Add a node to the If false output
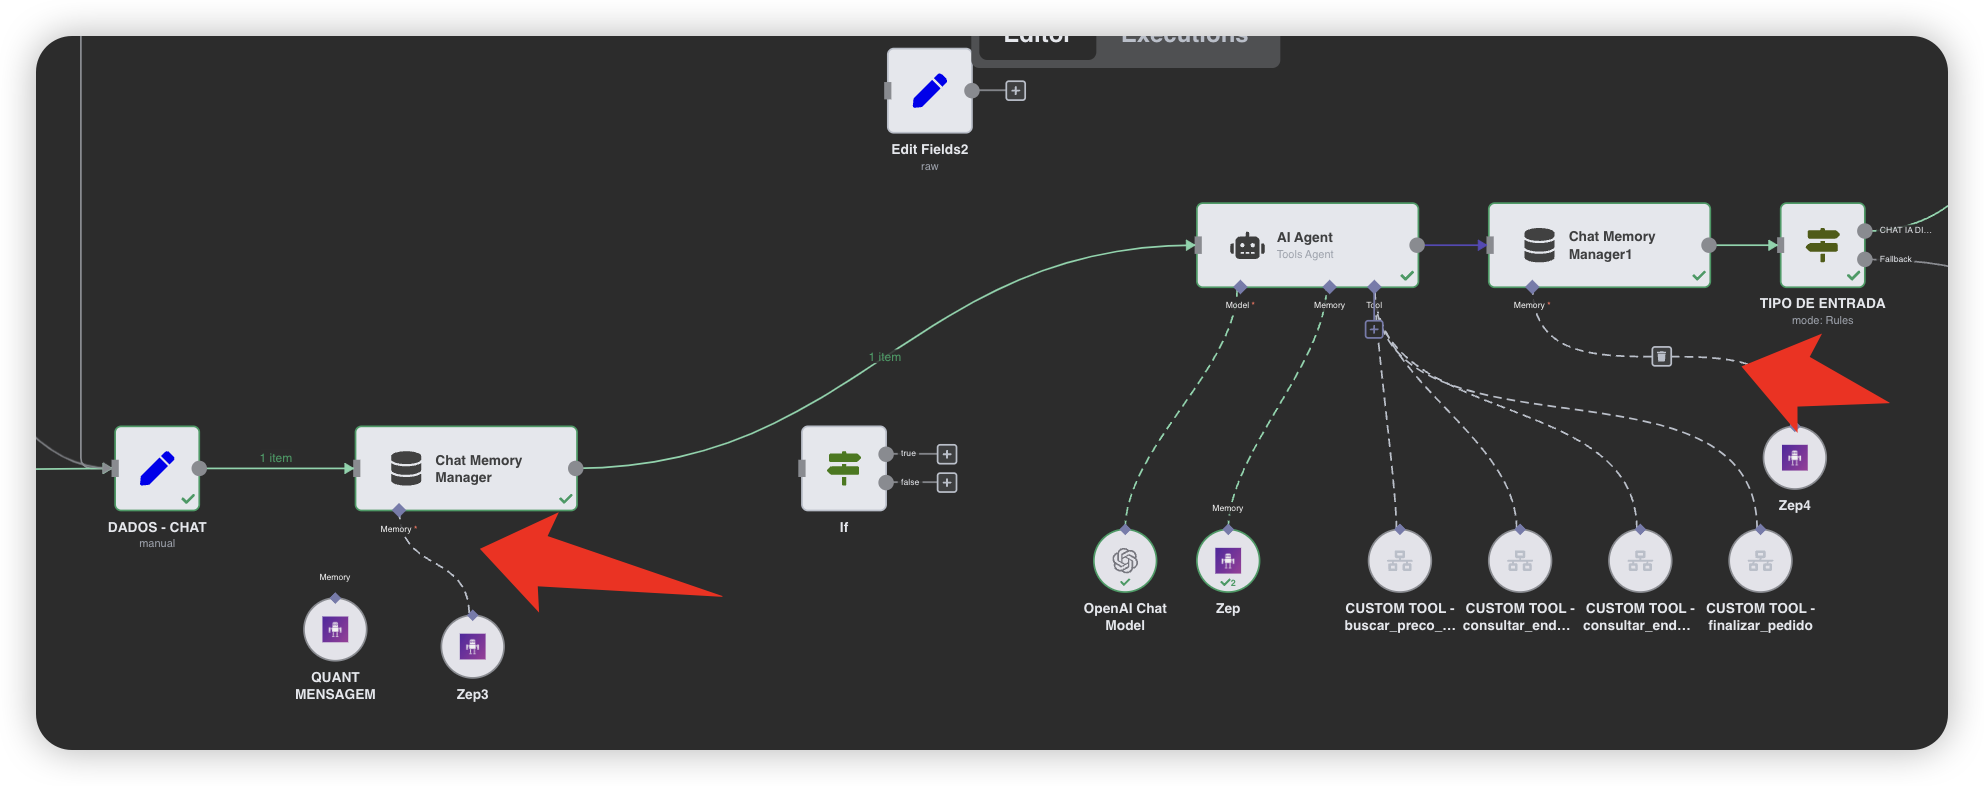 pyautogui.click(x=947, y=483)
